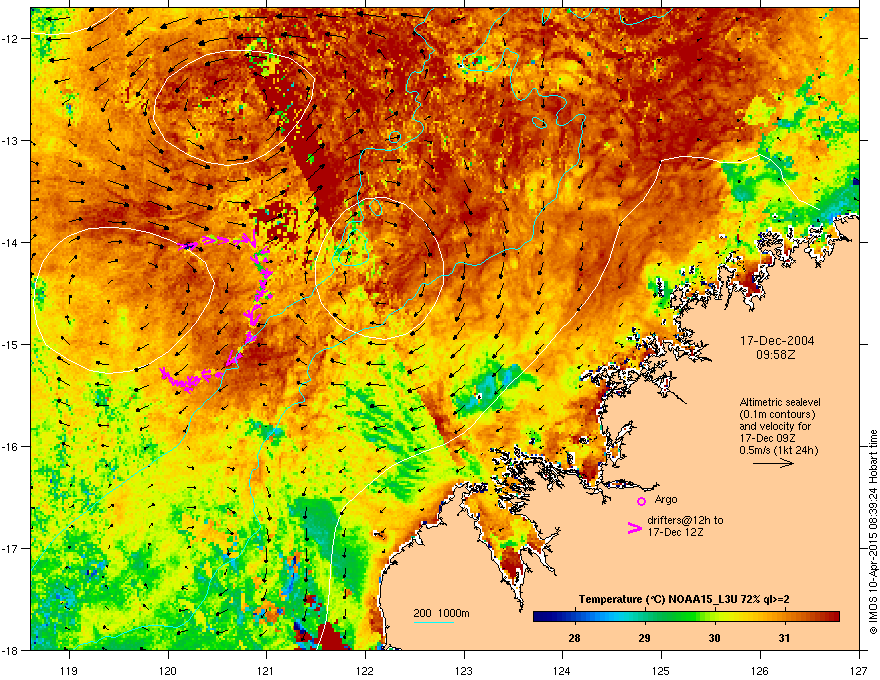
Task: Click the 28 tick label on colorbar
Action: (574, 638)
